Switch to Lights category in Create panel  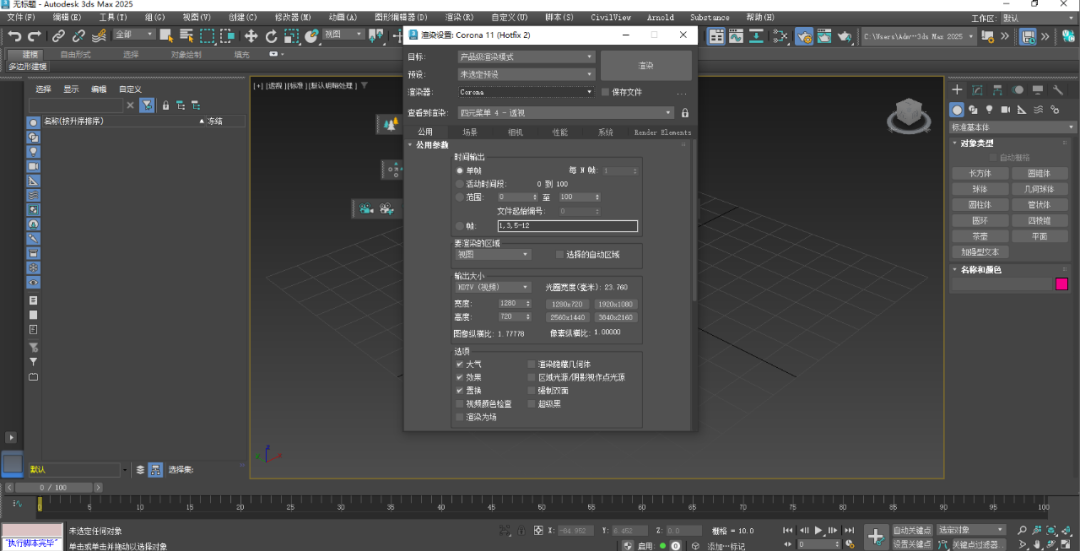989,109
